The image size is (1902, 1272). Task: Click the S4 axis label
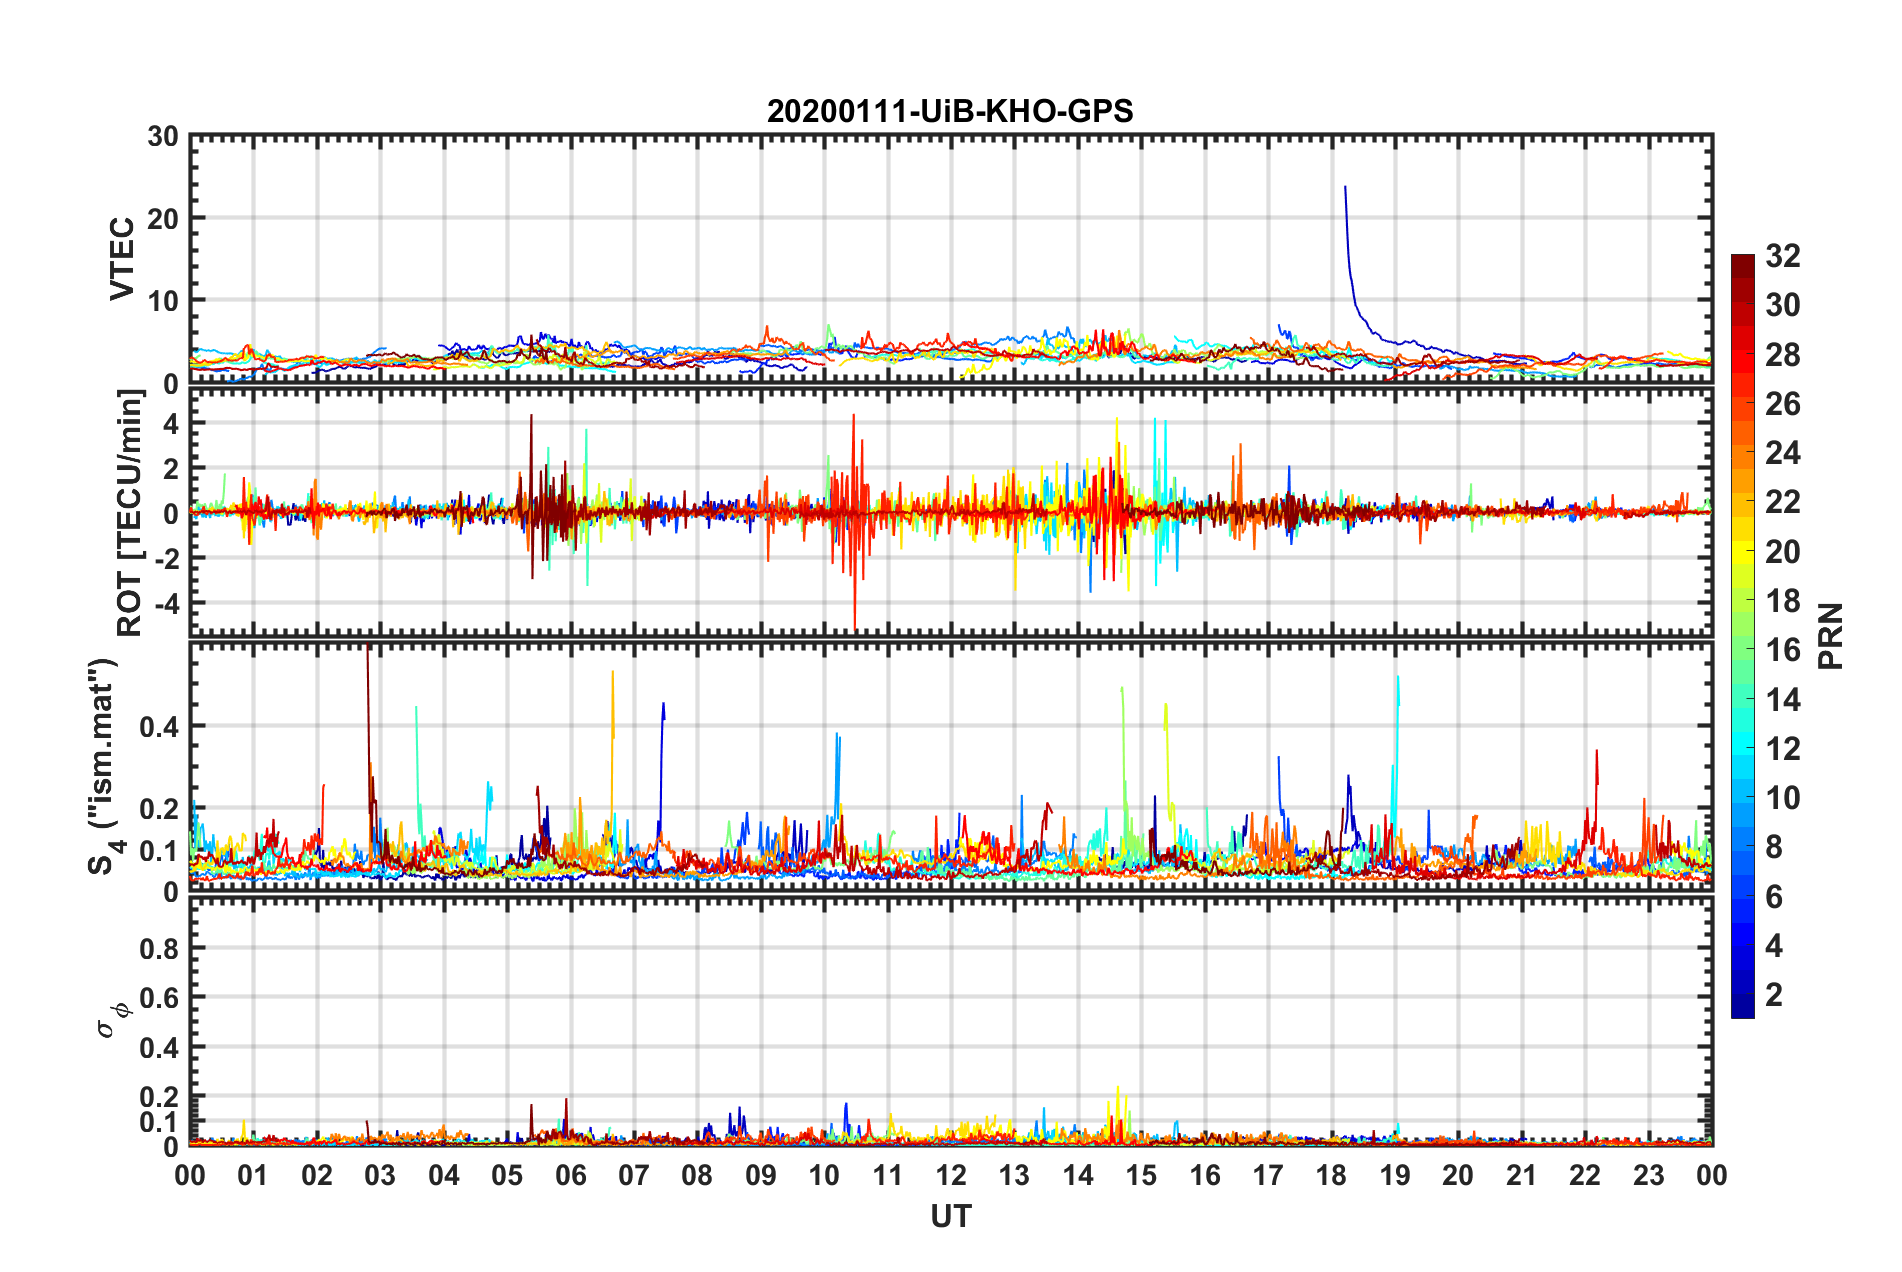103,766
